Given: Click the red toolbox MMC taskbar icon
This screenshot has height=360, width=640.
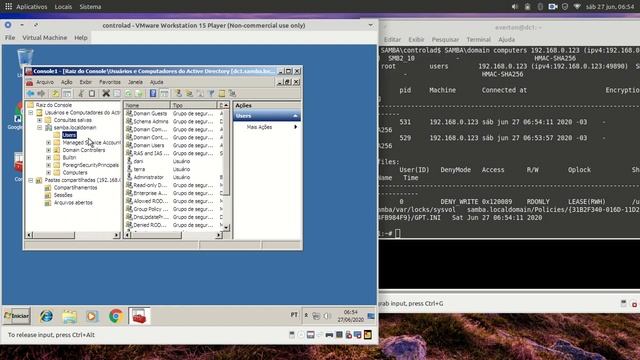Looking at the screenshot, I should [x=139, y=316].
